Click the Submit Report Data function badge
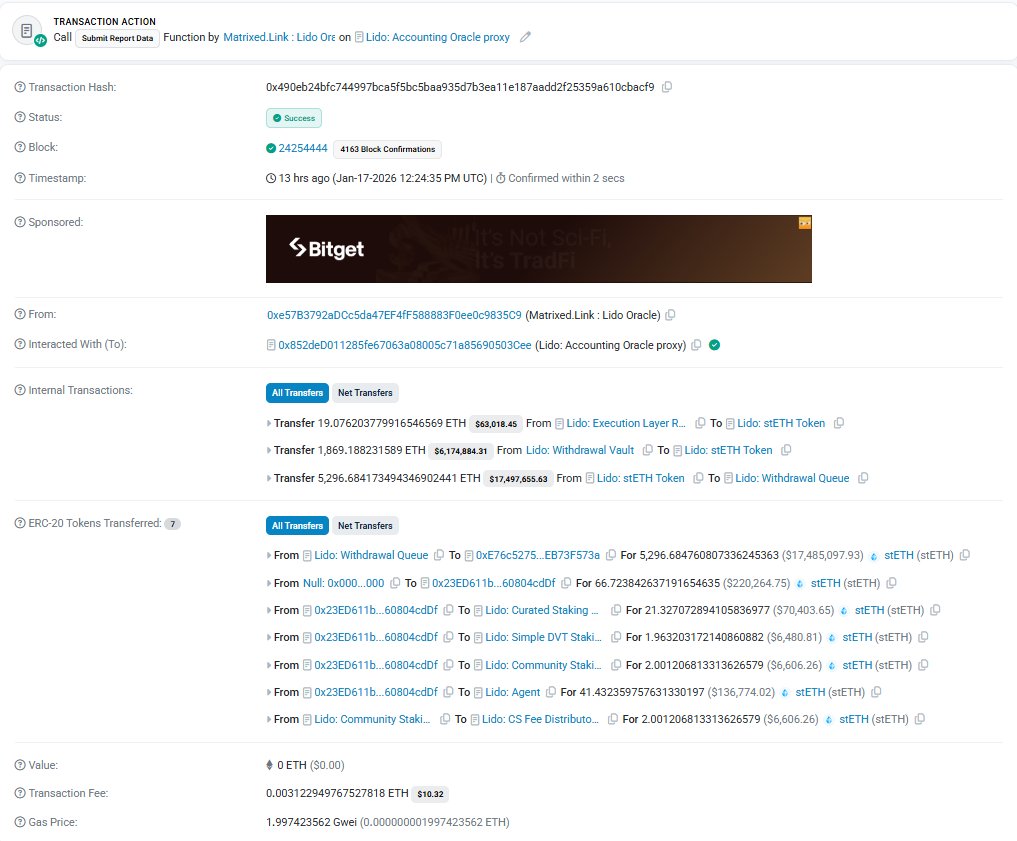The width and height of the screenshot is (1017, 841). click(117, 38)
